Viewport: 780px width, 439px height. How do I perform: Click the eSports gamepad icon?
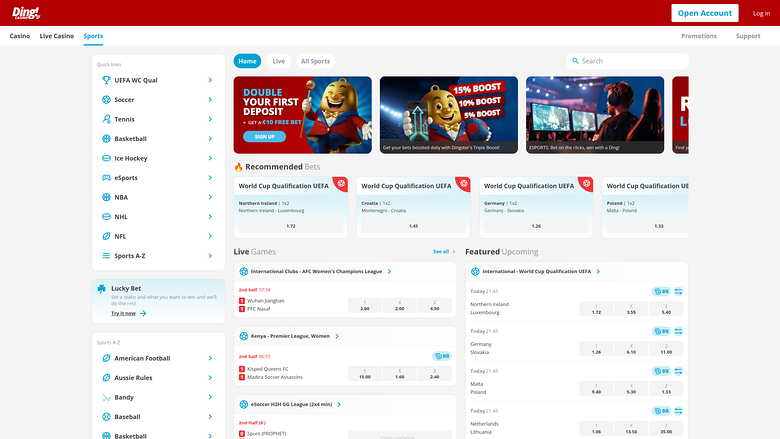coord(106,177)
